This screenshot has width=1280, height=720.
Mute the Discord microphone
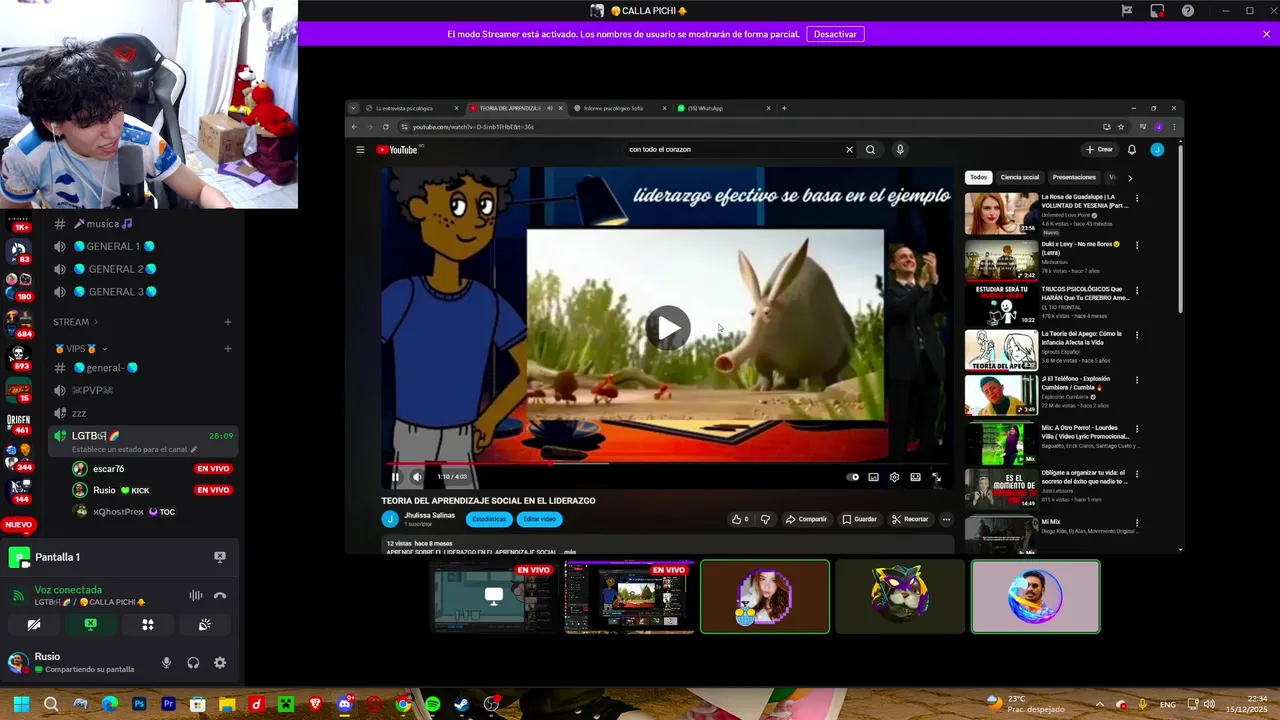pos(166,663)
